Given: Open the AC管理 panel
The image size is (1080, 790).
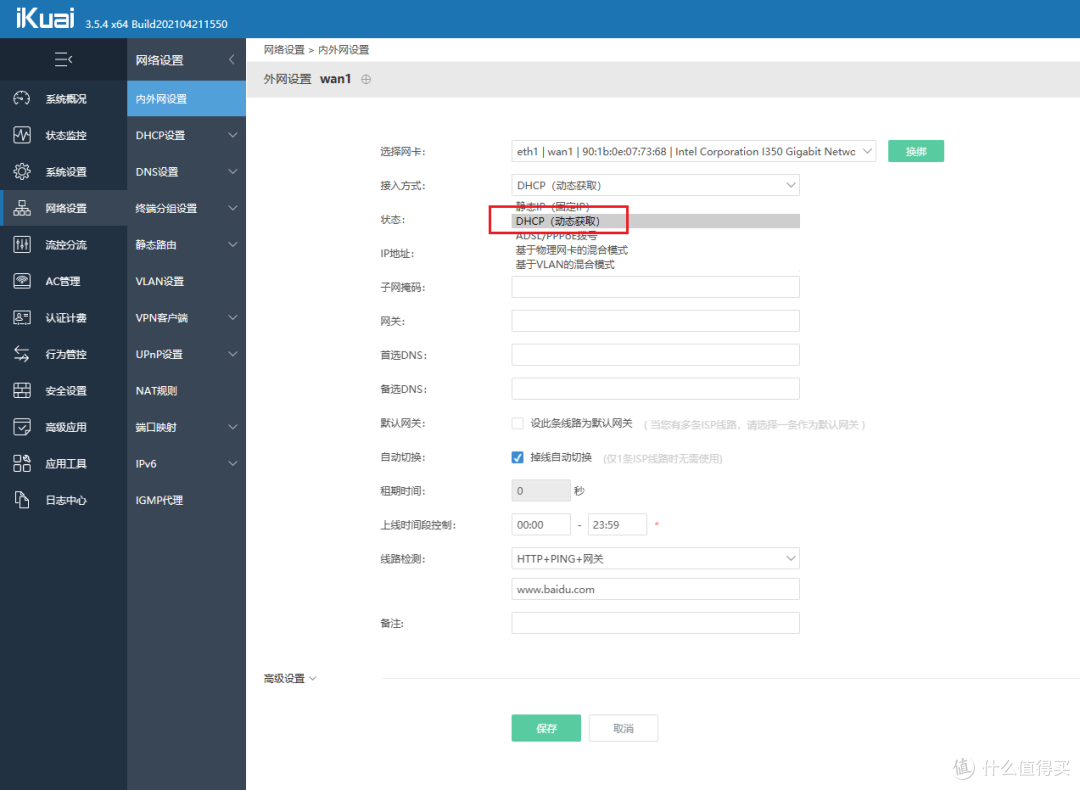Looking at the screenshot, I should click(x=63, y=281).
